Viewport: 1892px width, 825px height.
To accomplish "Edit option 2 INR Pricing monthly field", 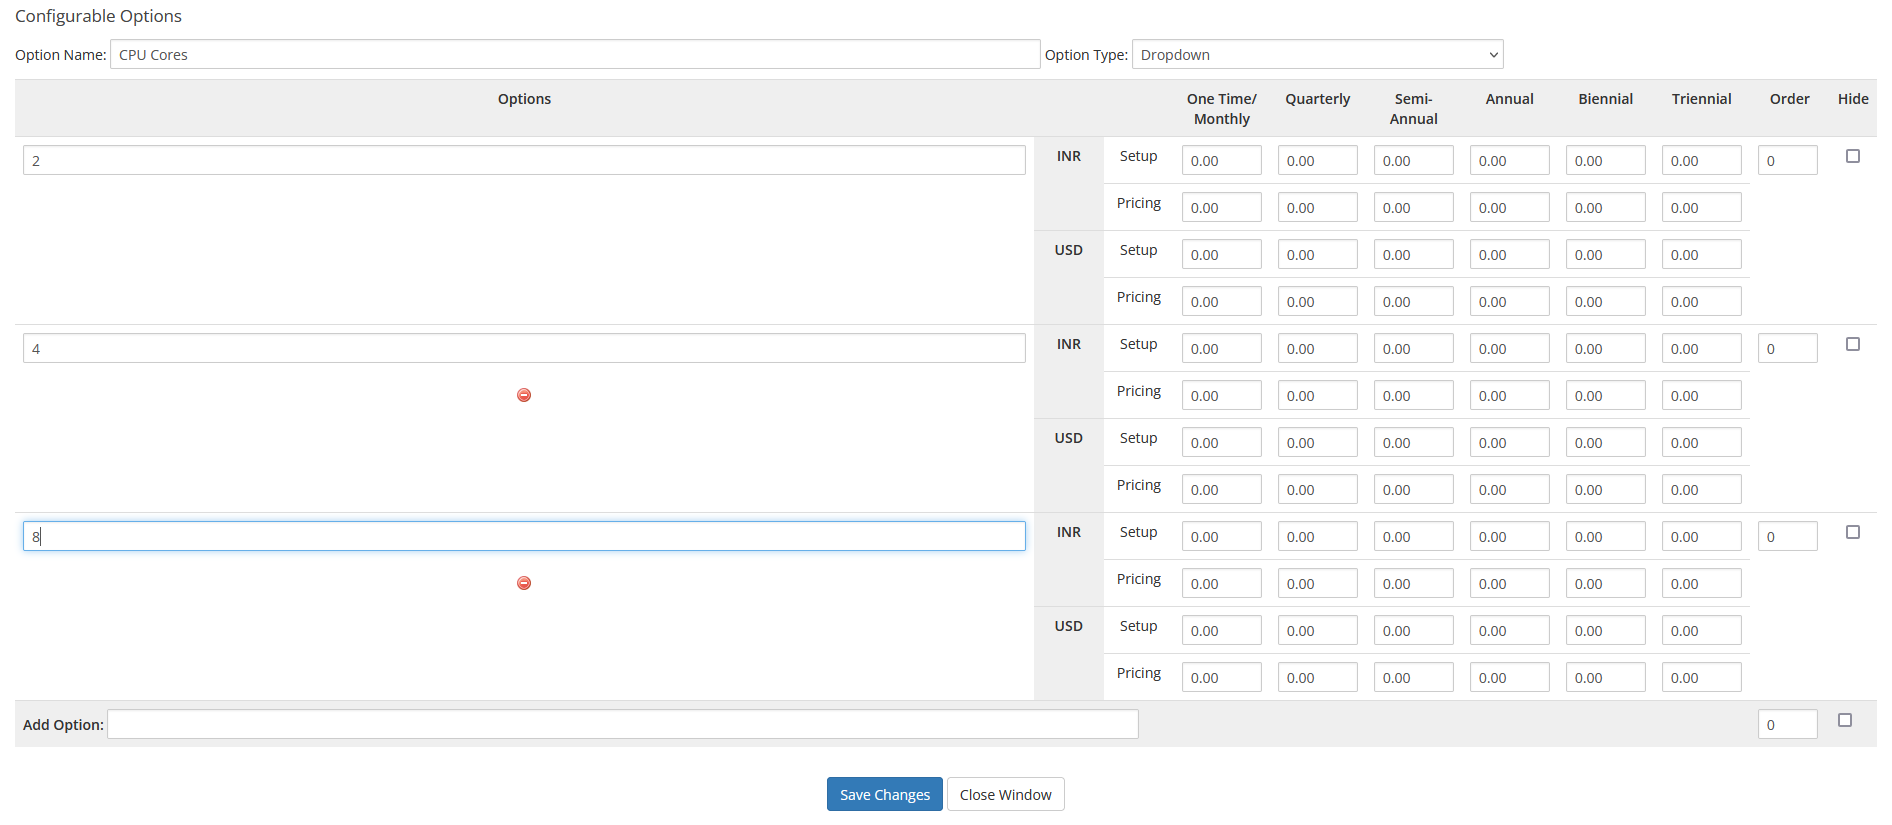I will (x=1222, y=207).
